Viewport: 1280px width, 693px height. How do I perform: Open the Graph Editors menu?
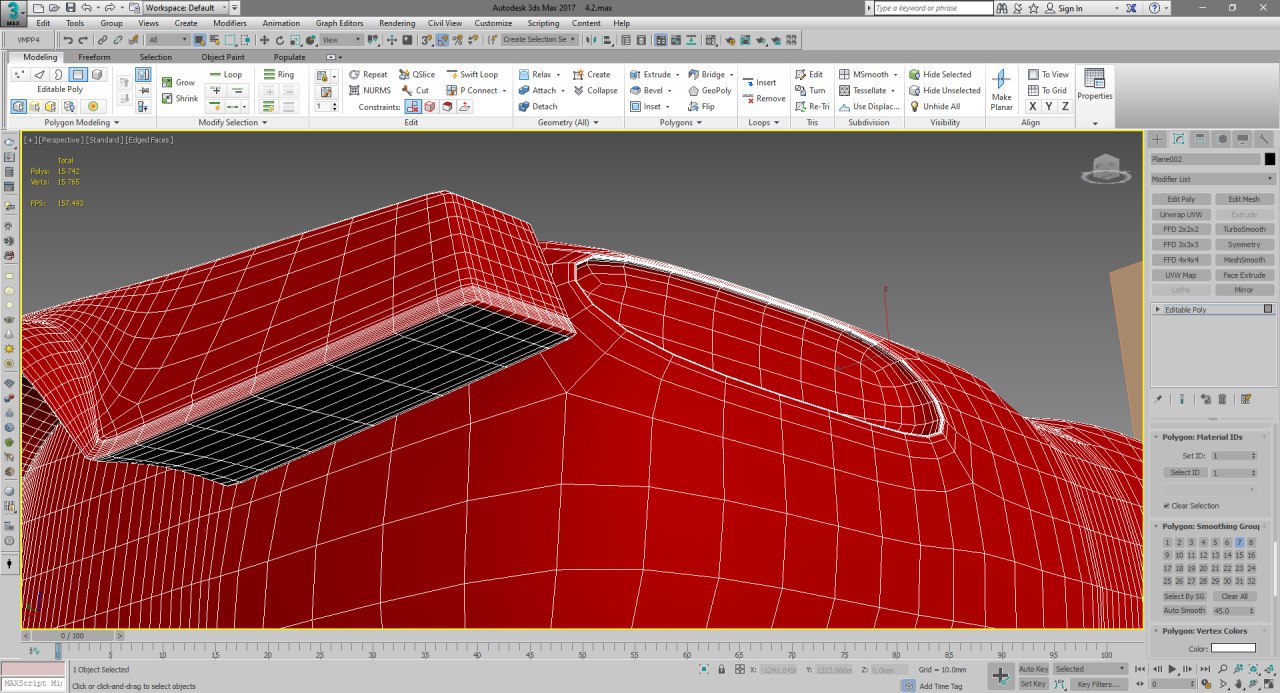pos(340,23)
